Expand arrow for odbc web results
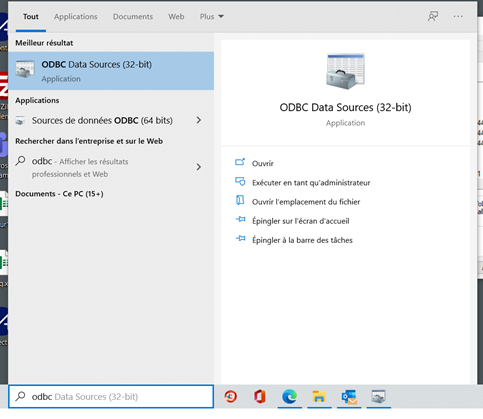Image resolution: width=483 pixels, height=419 pixels. (199, 167)
